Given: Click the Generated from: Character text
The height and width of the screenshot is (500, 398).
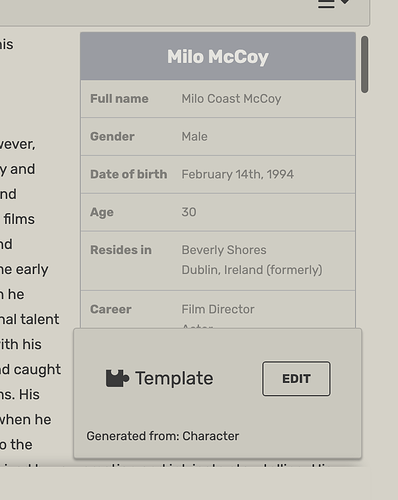Looking at the screenshot, I should tap(163, 436).
